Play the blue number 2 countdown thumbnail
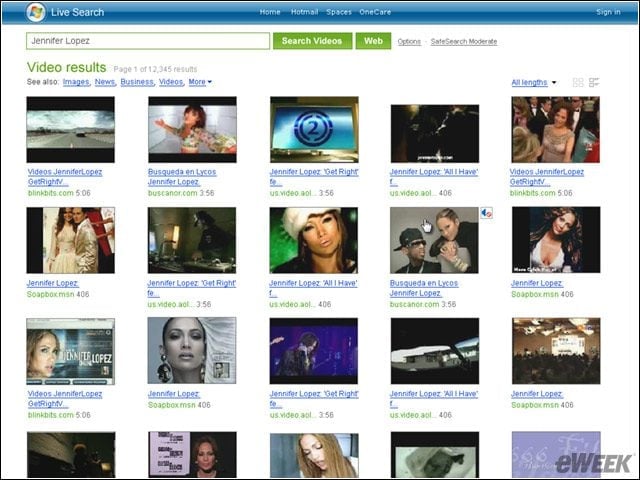Viewport: 640px width, 480px height. [x=314, y=129]
